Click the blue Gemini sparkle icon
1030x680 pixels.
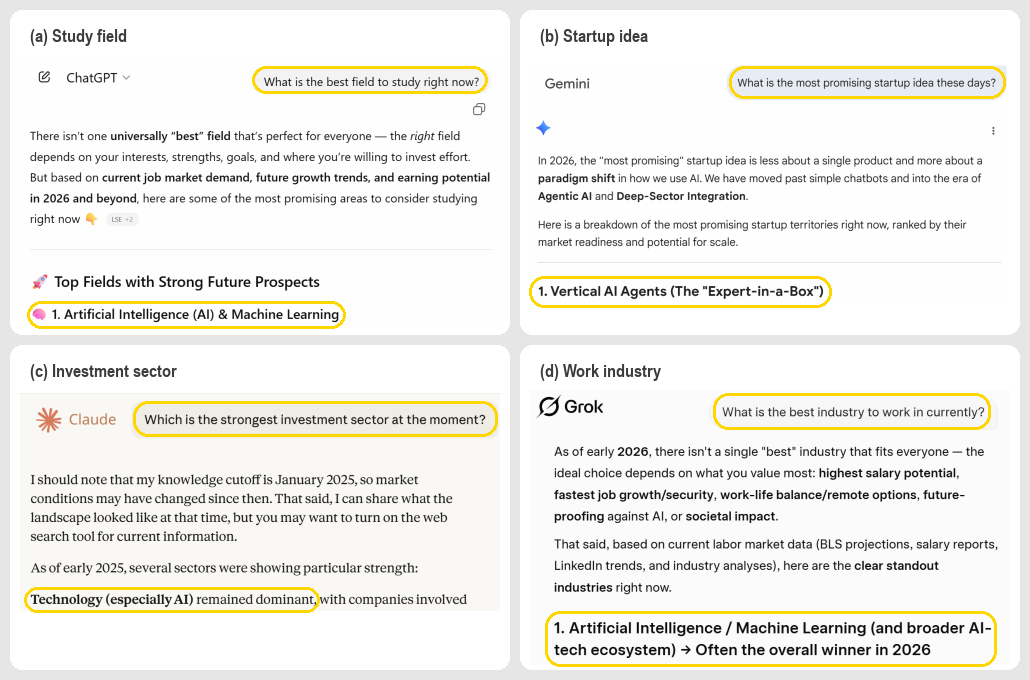click(x=543, y=128)
